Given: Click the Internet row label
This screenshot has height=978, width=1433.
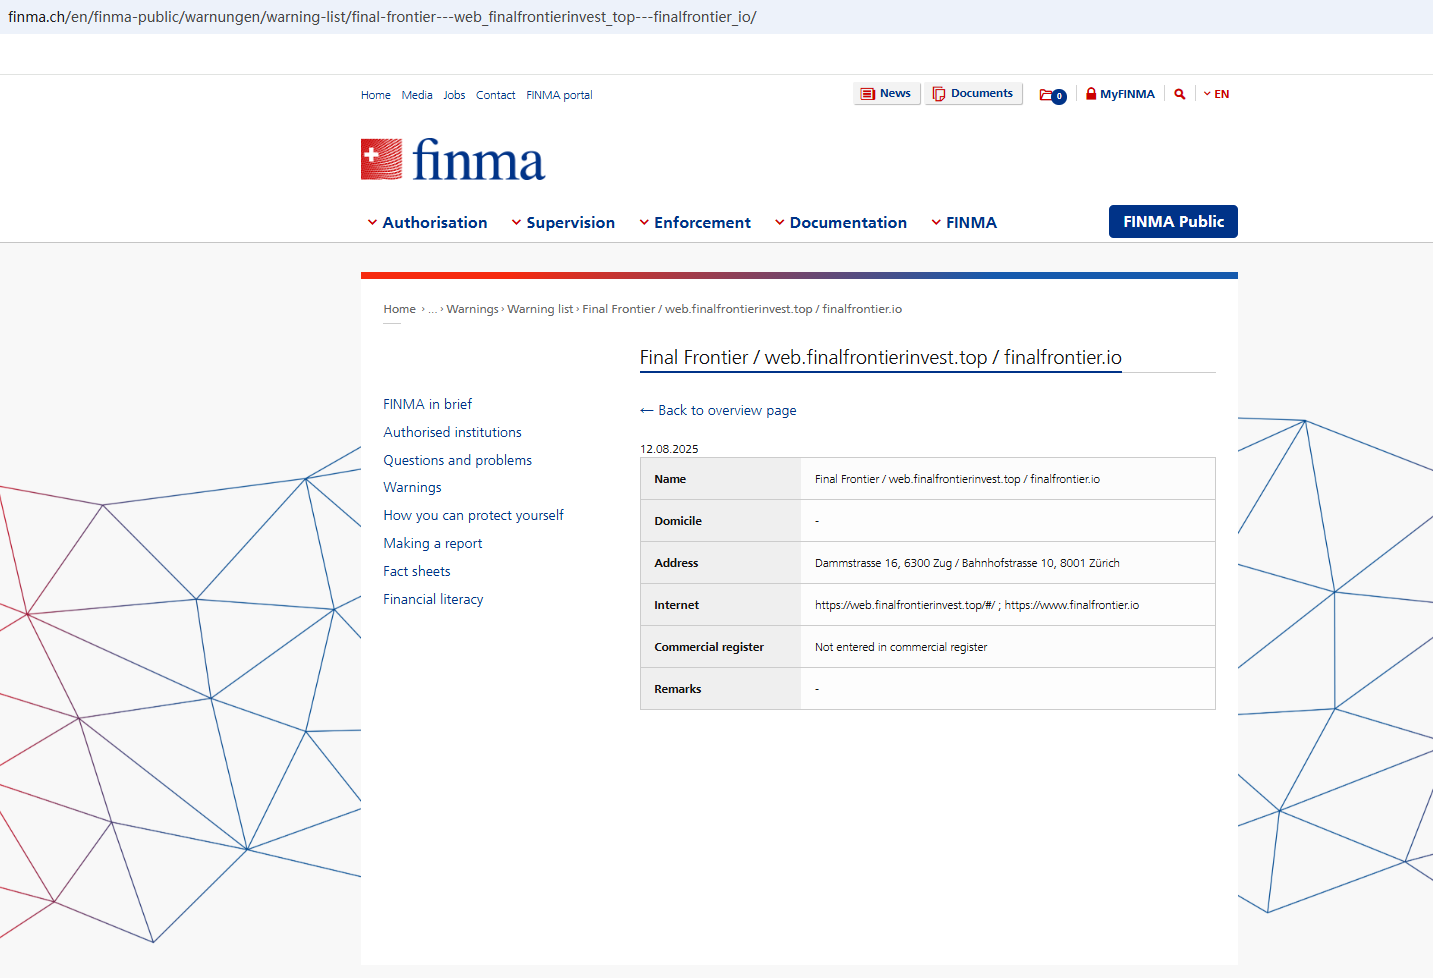Looking at the screenshot, I should click(677, 605).
